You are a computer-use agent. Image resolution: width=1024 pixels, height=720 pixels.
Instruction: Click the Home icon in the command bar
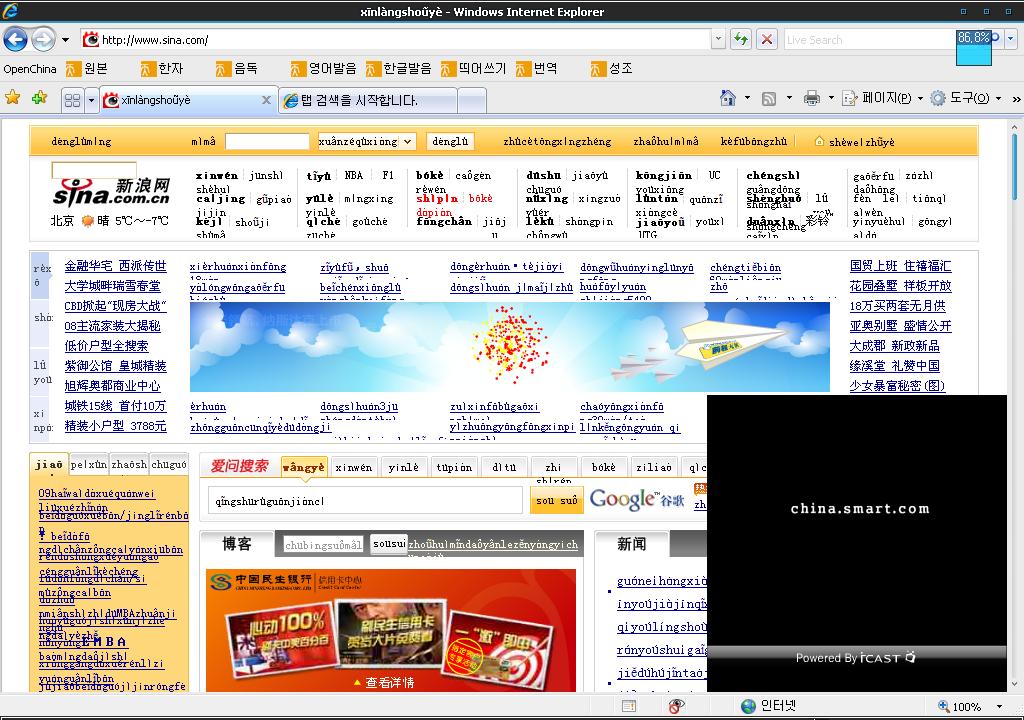coord(728,98)
